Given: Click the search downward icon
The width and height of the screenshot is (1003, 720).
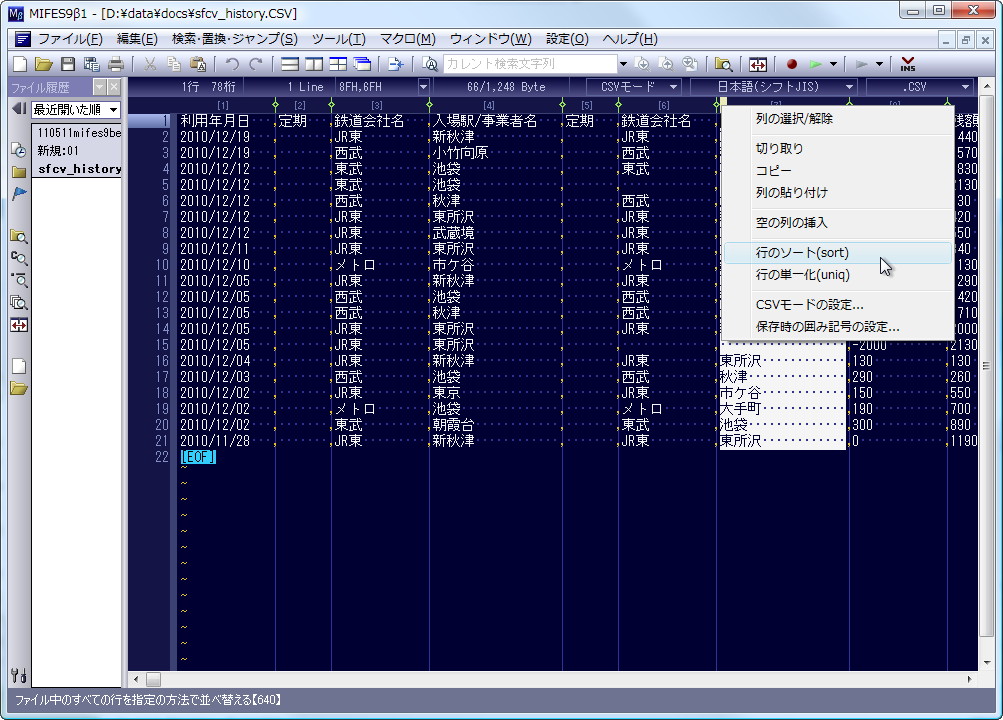Looking at the screenshot, I should pos(642,64).
